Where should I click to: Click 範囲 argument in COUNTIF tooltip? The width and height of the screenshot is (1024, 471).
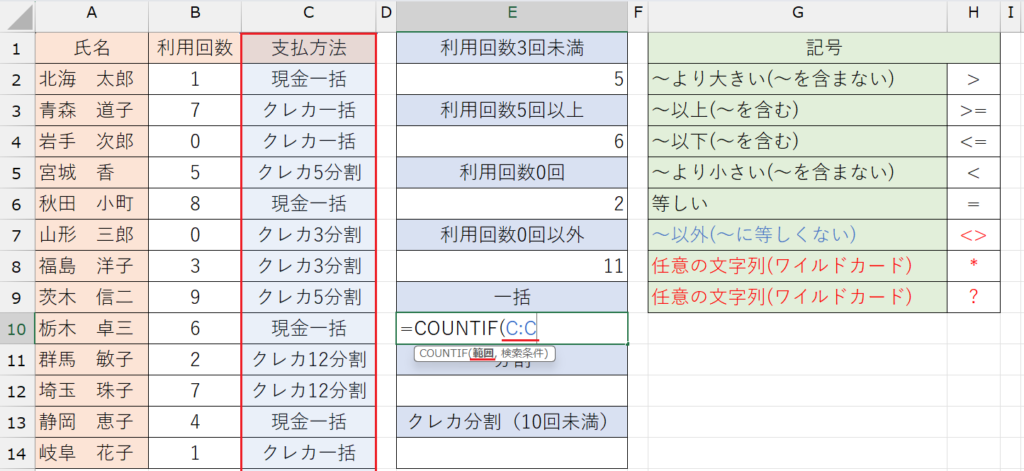[483, 353]
